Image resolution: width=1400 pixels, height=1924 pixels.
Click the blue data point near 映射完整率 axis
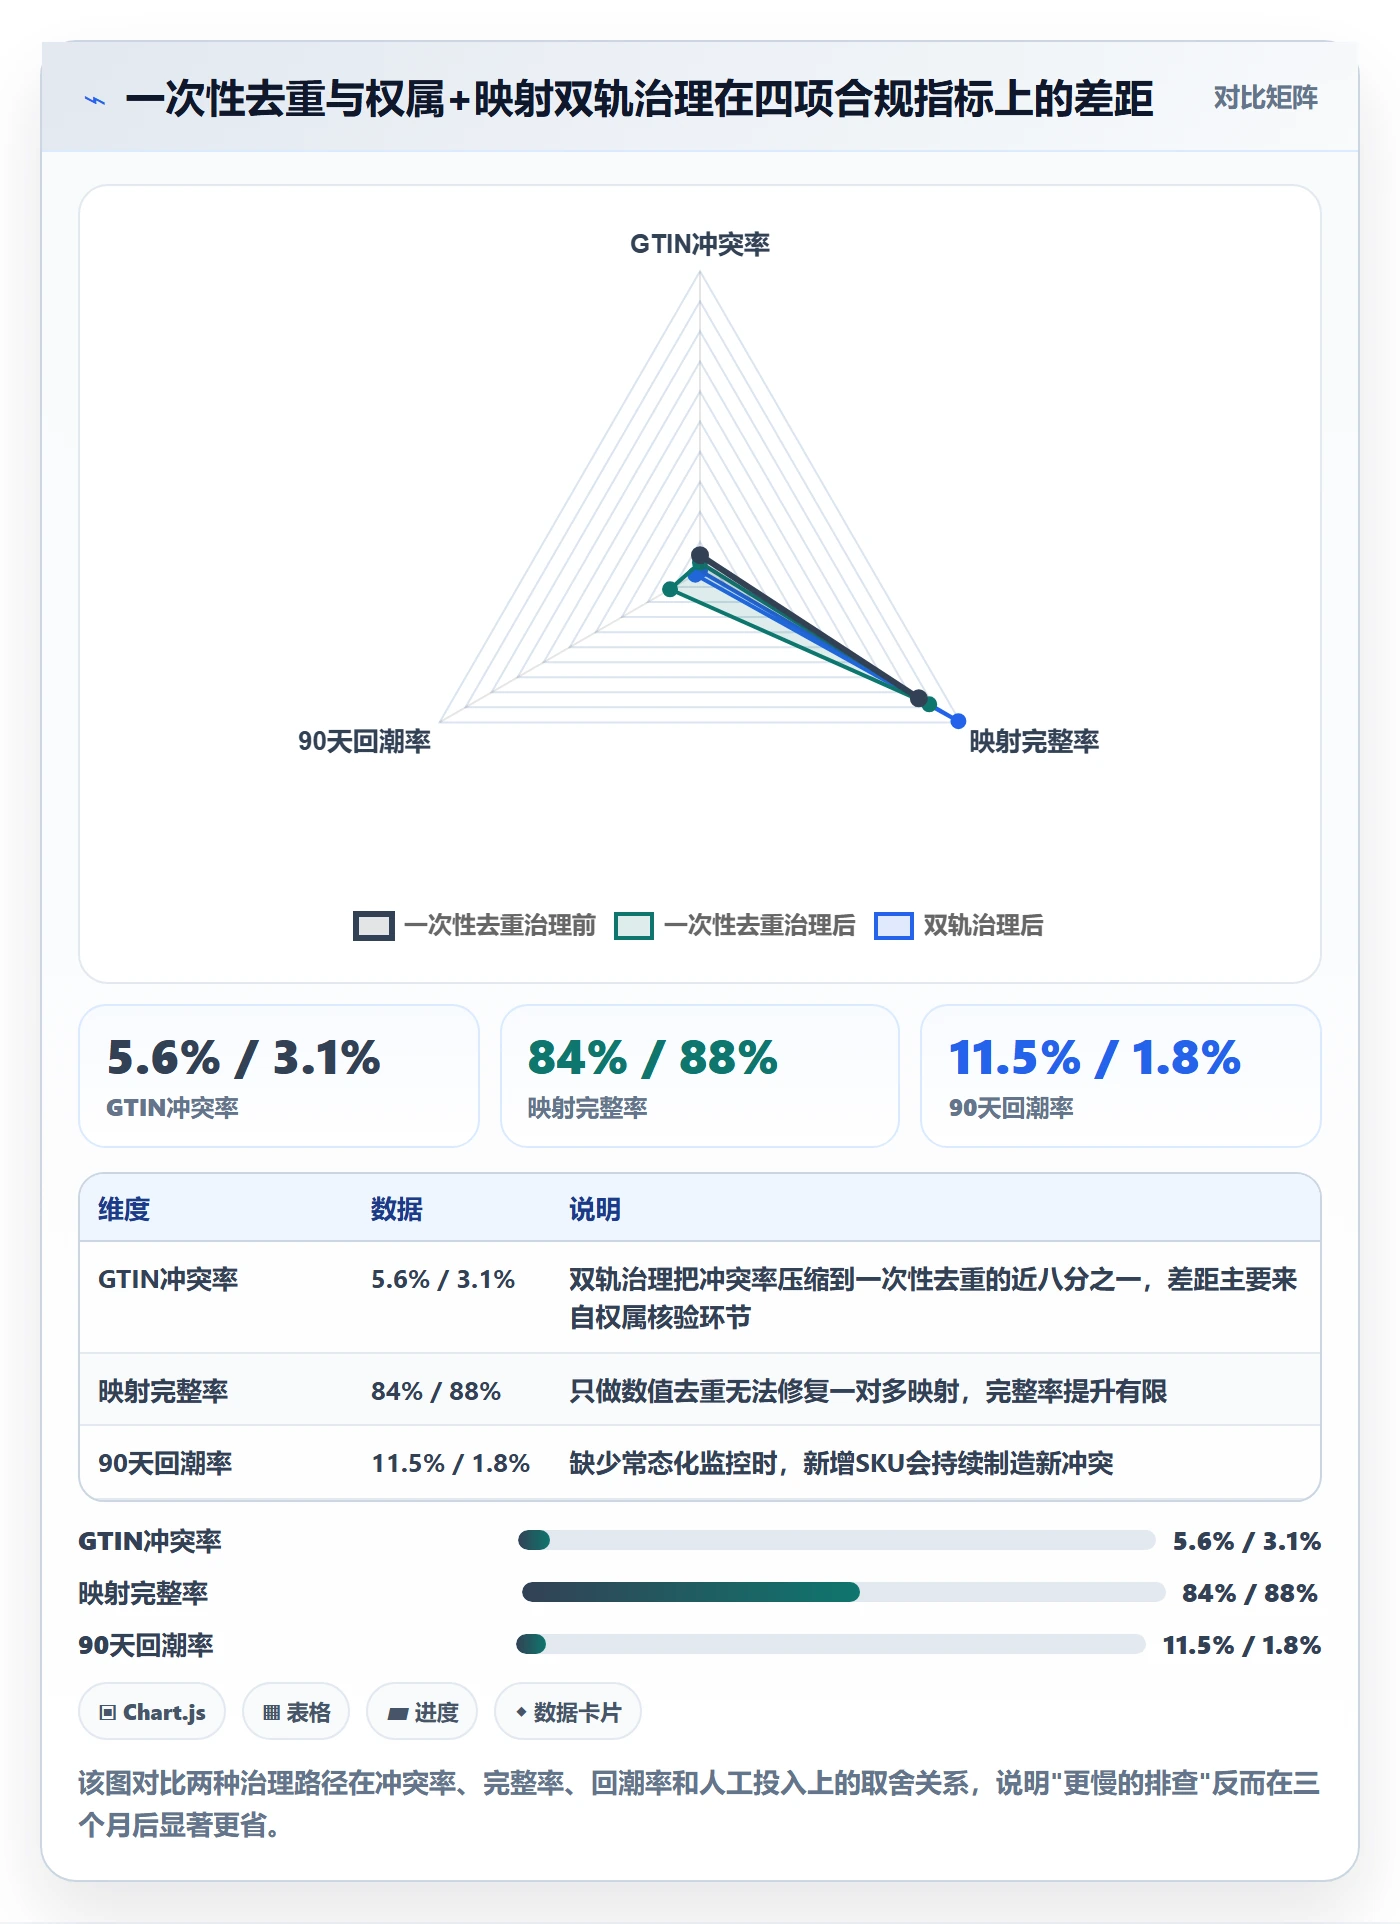tap(958, 721)
